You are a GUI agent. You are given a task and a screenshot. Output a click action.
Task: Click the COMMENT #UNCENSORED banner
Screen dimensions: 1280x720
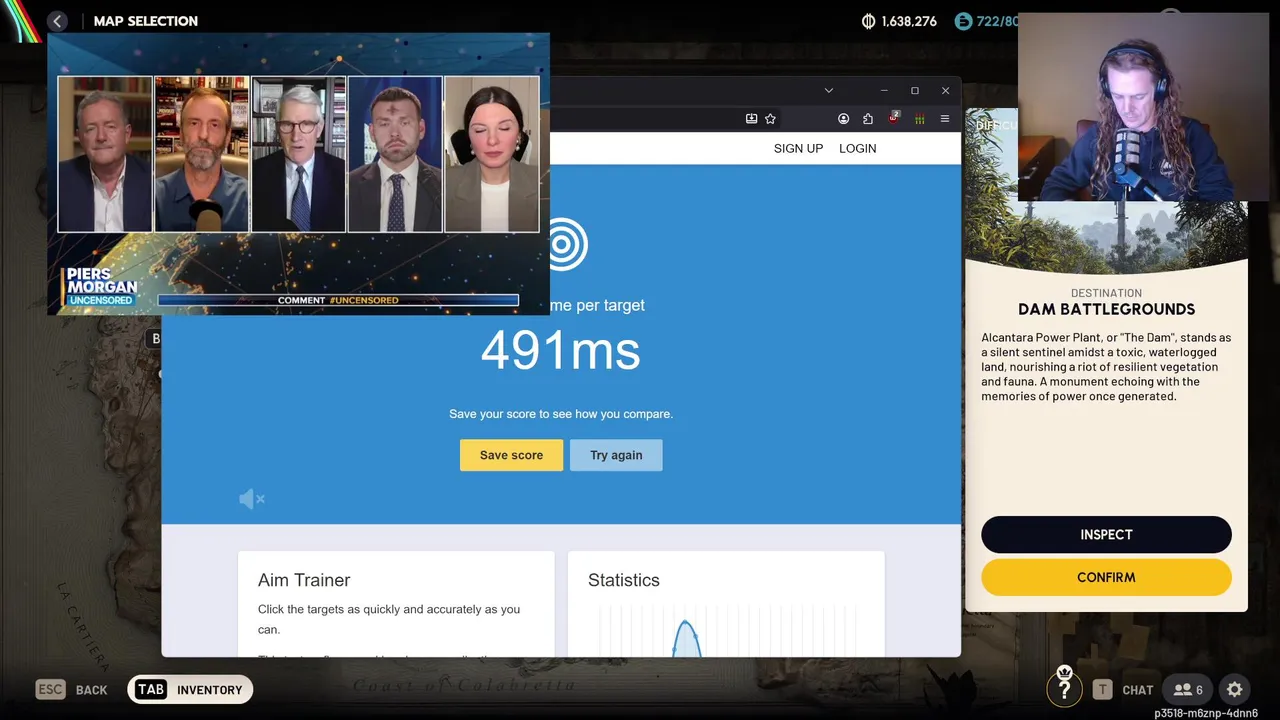pyautogui.click(x=338, y=300)
